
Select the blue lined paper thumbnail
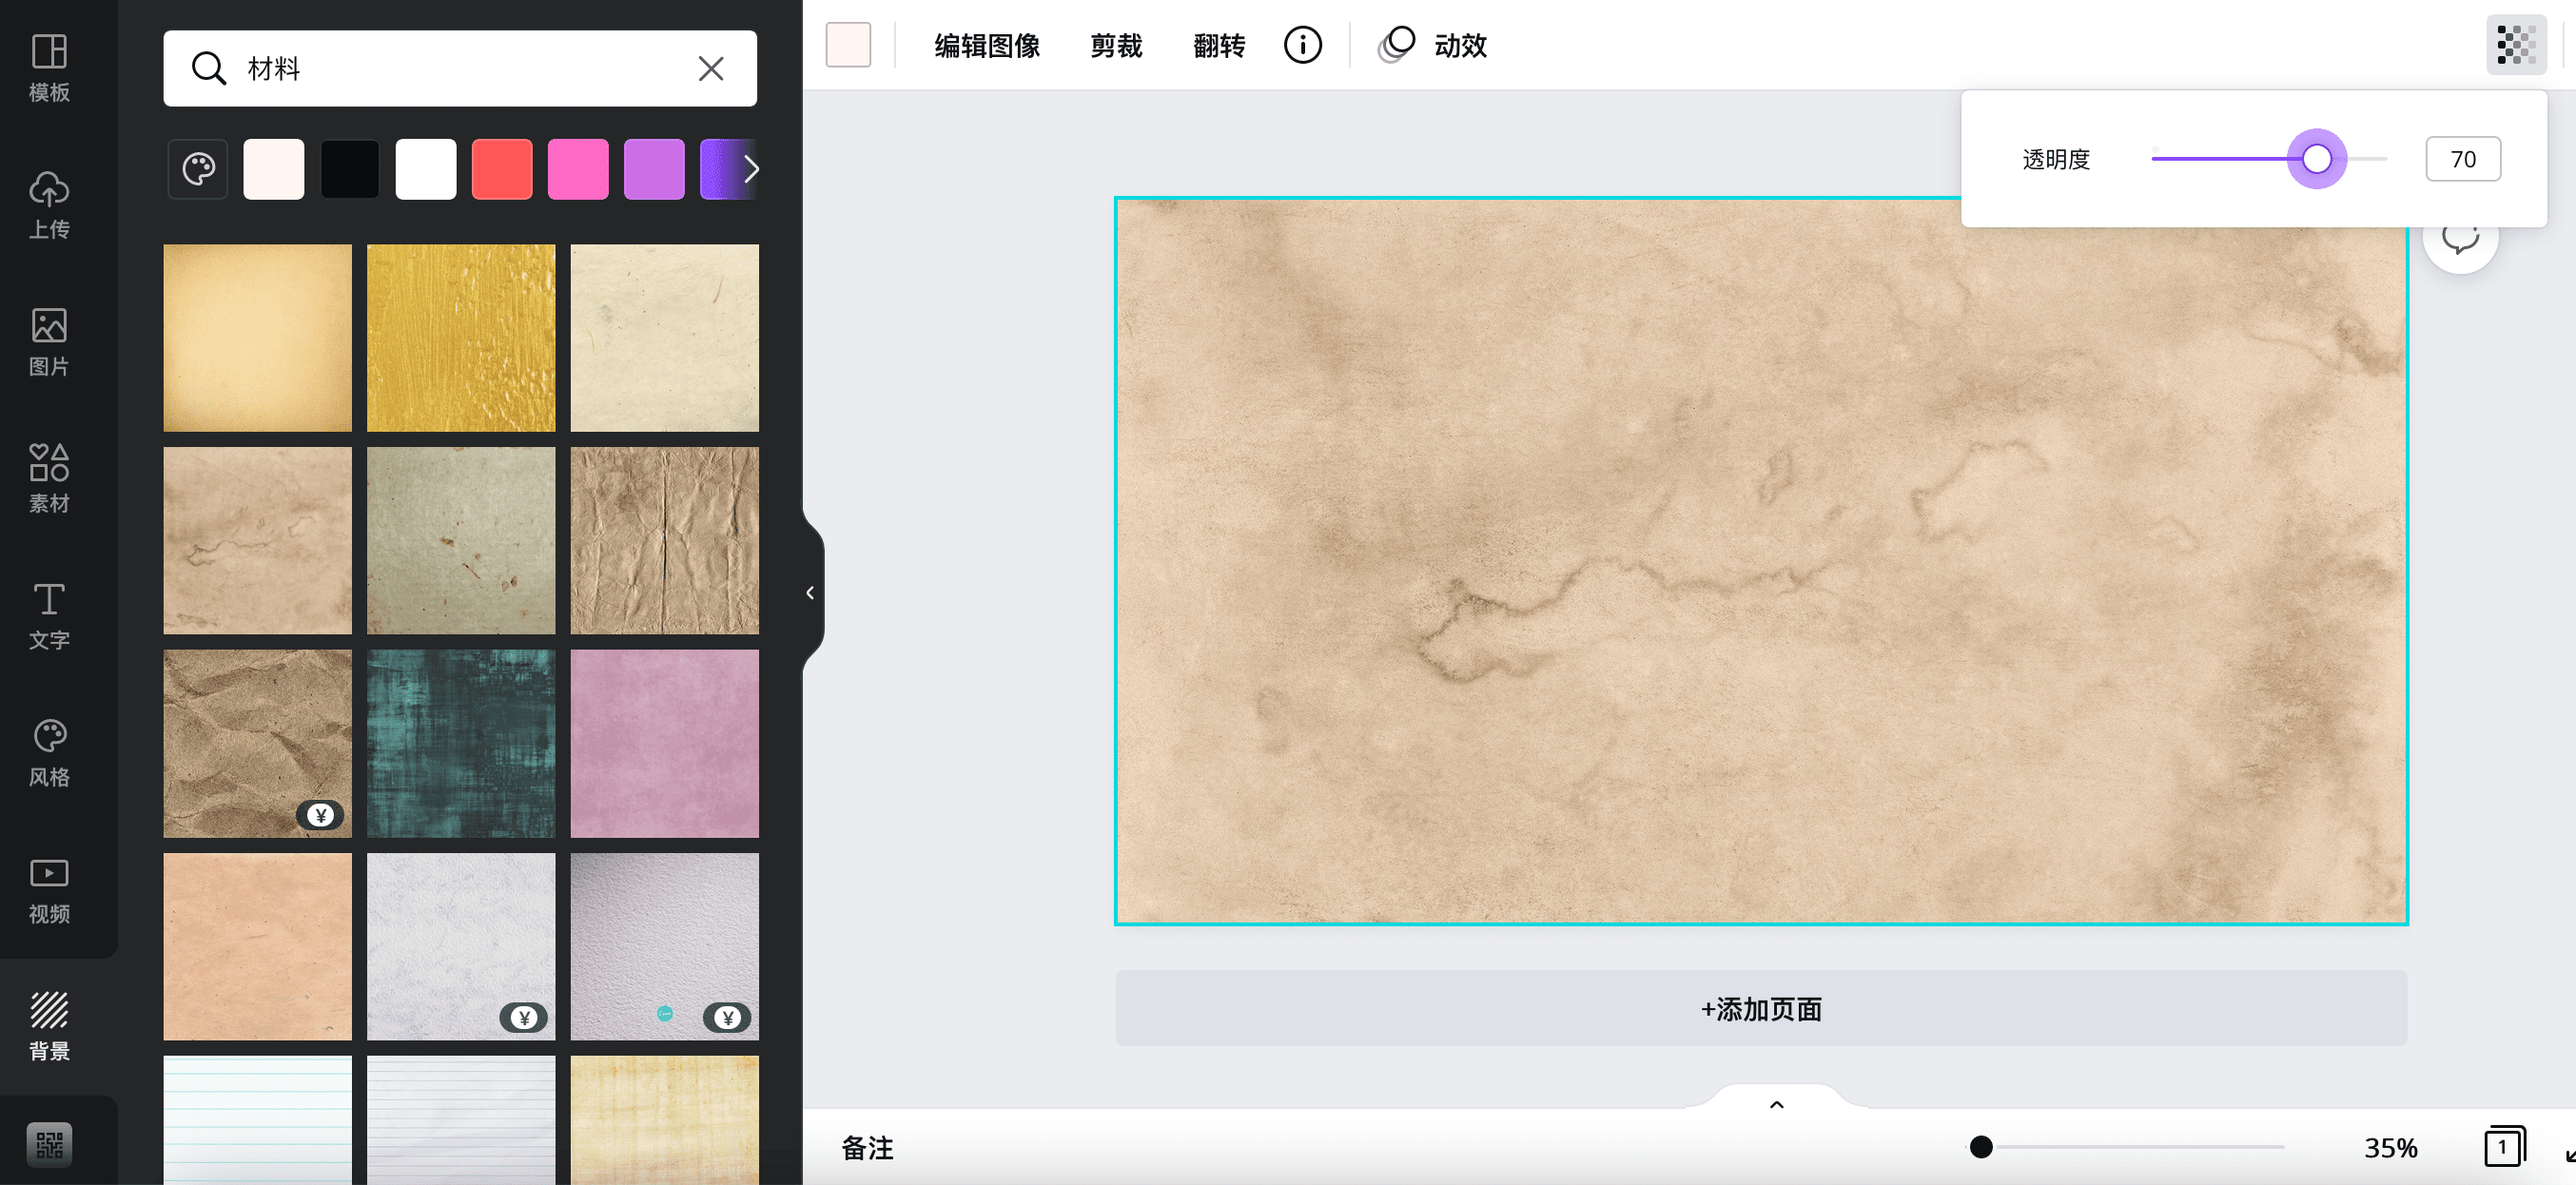(258, 1120)
